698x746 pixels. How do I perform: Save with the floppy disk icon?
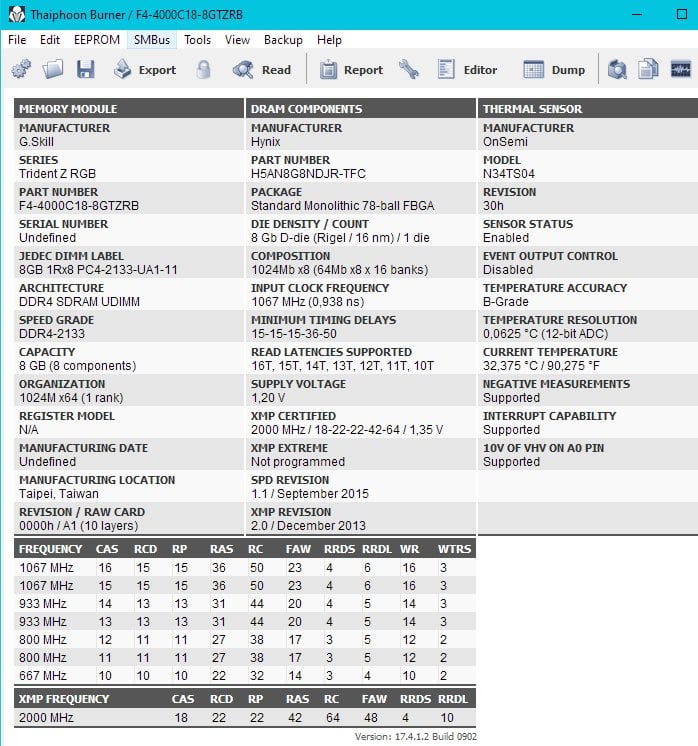coord(86,69)
